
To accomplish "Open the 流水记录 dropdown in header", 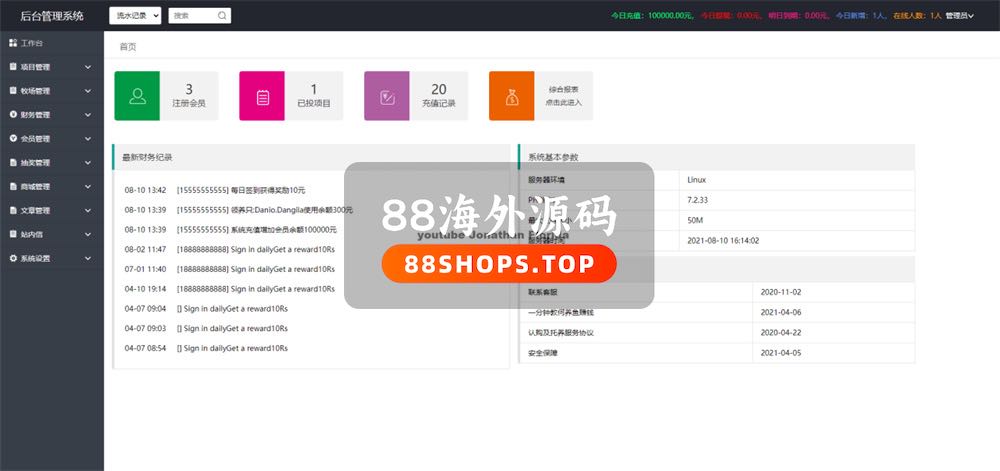I will pyautogui.click(x=135, y=16).
